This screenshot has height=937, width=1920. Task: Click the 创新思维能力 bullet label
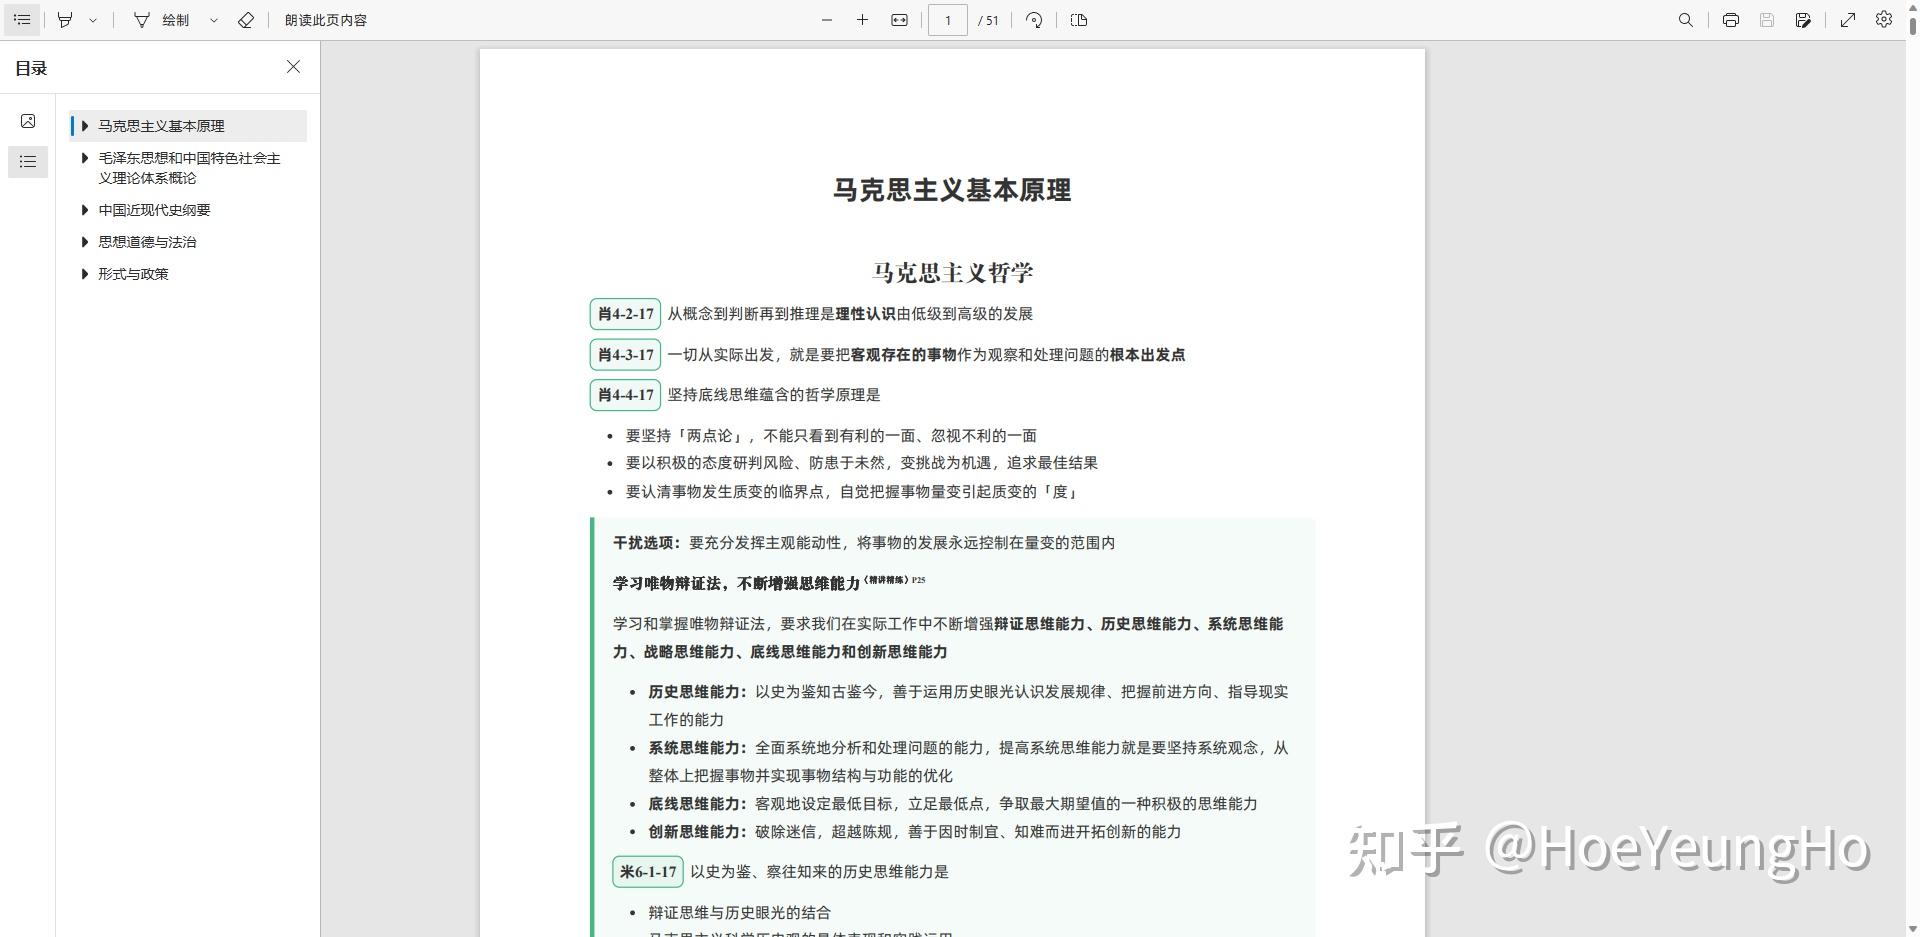(x=698, y=832)
